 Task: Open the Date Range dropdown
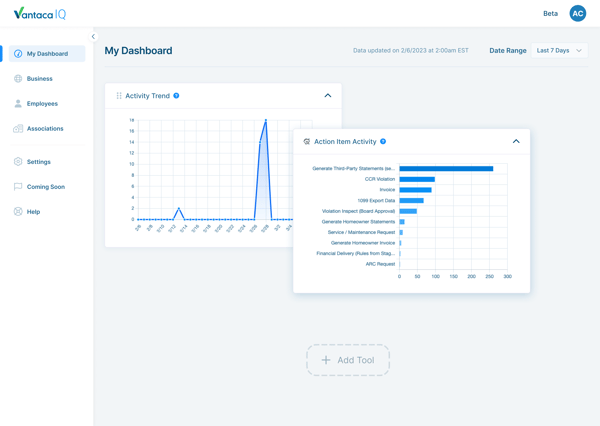(559, 50)
